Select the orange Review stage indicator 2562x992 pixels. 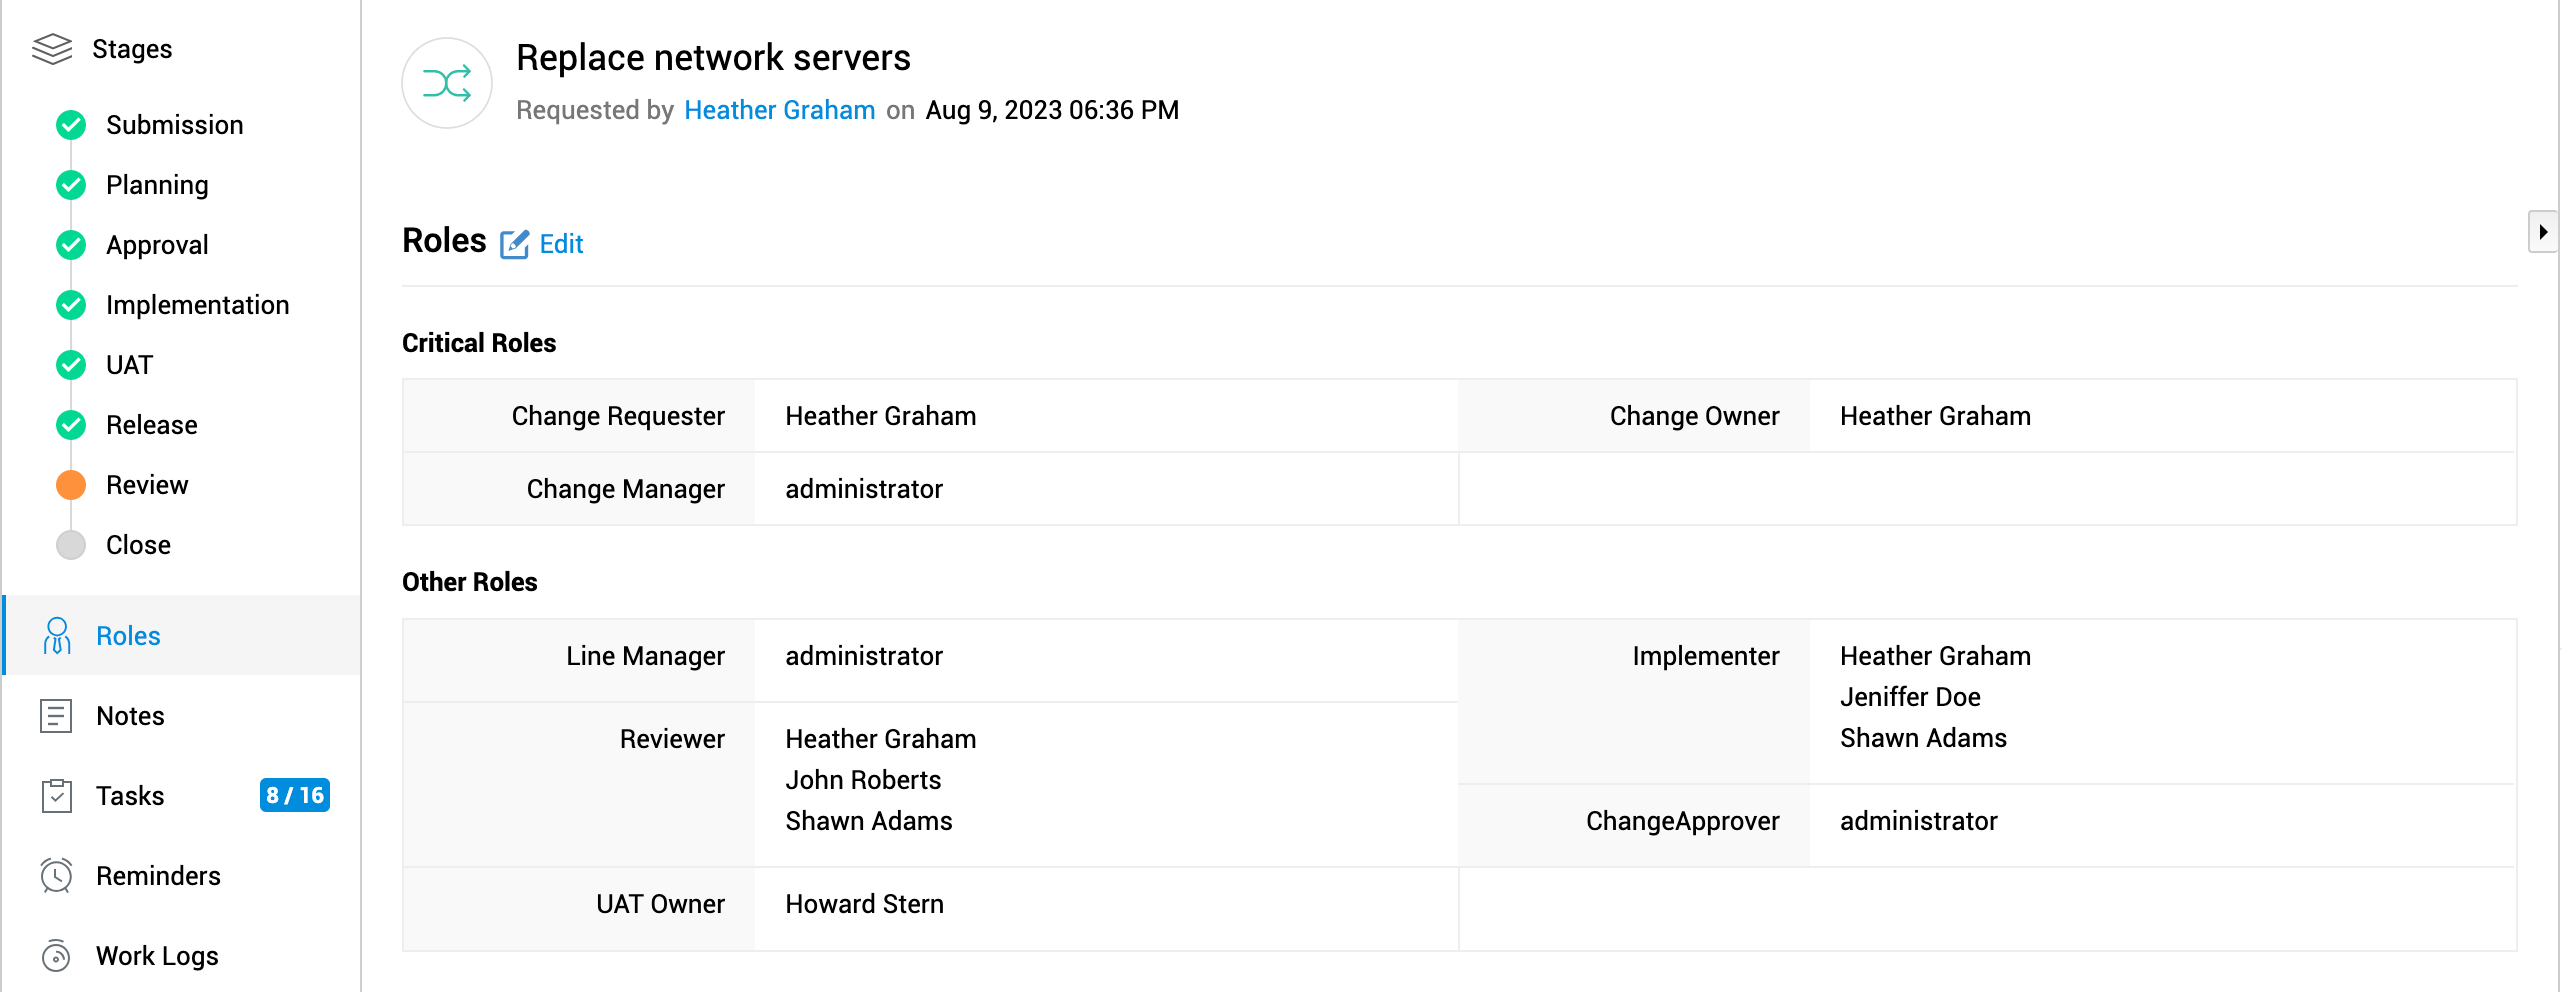[x=71, y=485]
